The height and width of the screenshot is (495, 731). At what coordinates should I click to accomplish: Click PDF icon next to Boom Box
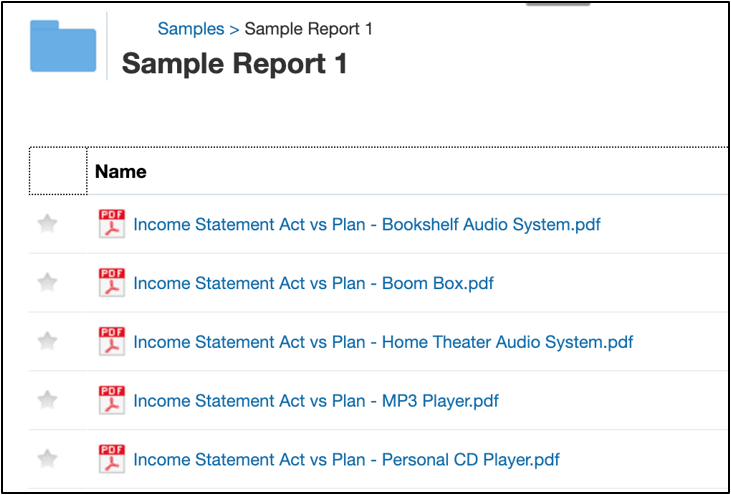click(112, 283)
